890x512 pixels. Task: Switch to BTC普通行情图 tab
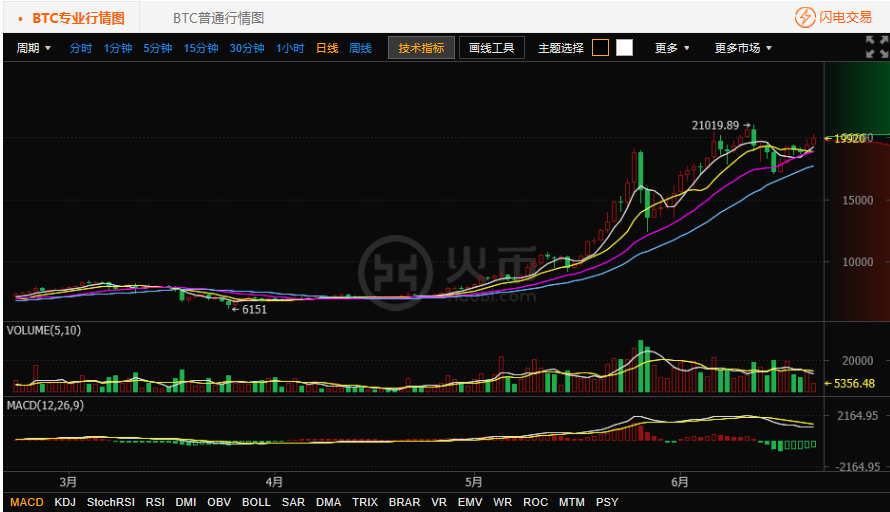pyautogui.click(x=218, y=18)
